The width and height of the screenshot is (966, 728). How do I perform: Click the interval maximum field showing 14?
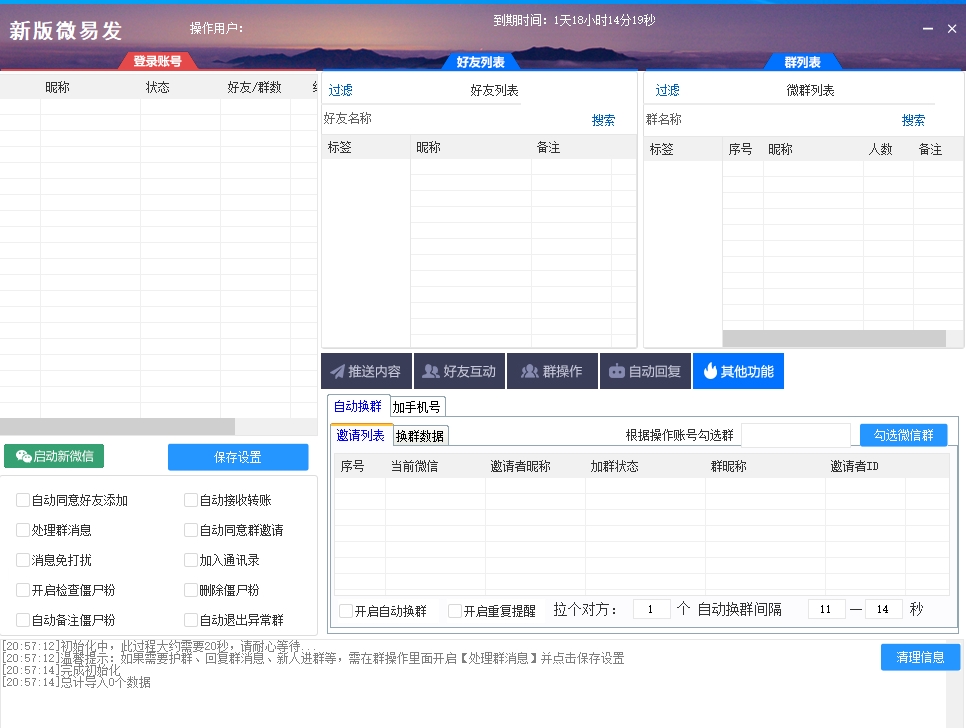883,609
